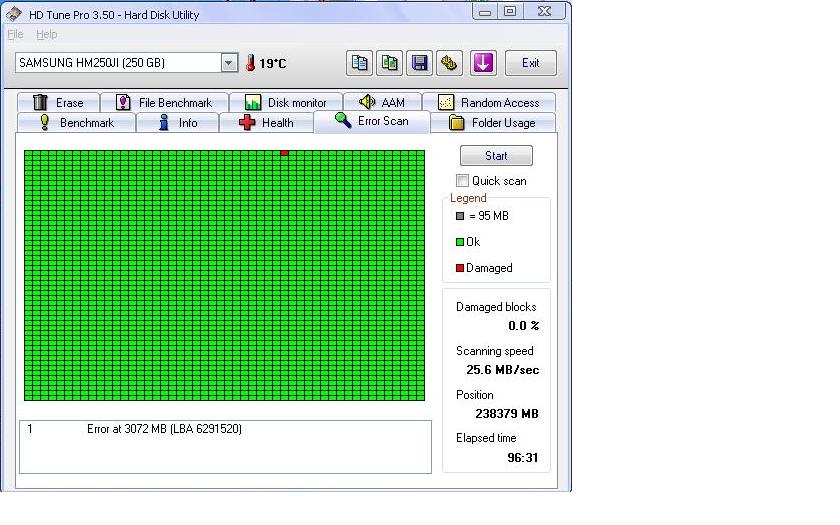The width and height of the screenshot is (840, 525).
Task: Click the copy screenshot to clipboard icon
Action: [x=389, y=63]
